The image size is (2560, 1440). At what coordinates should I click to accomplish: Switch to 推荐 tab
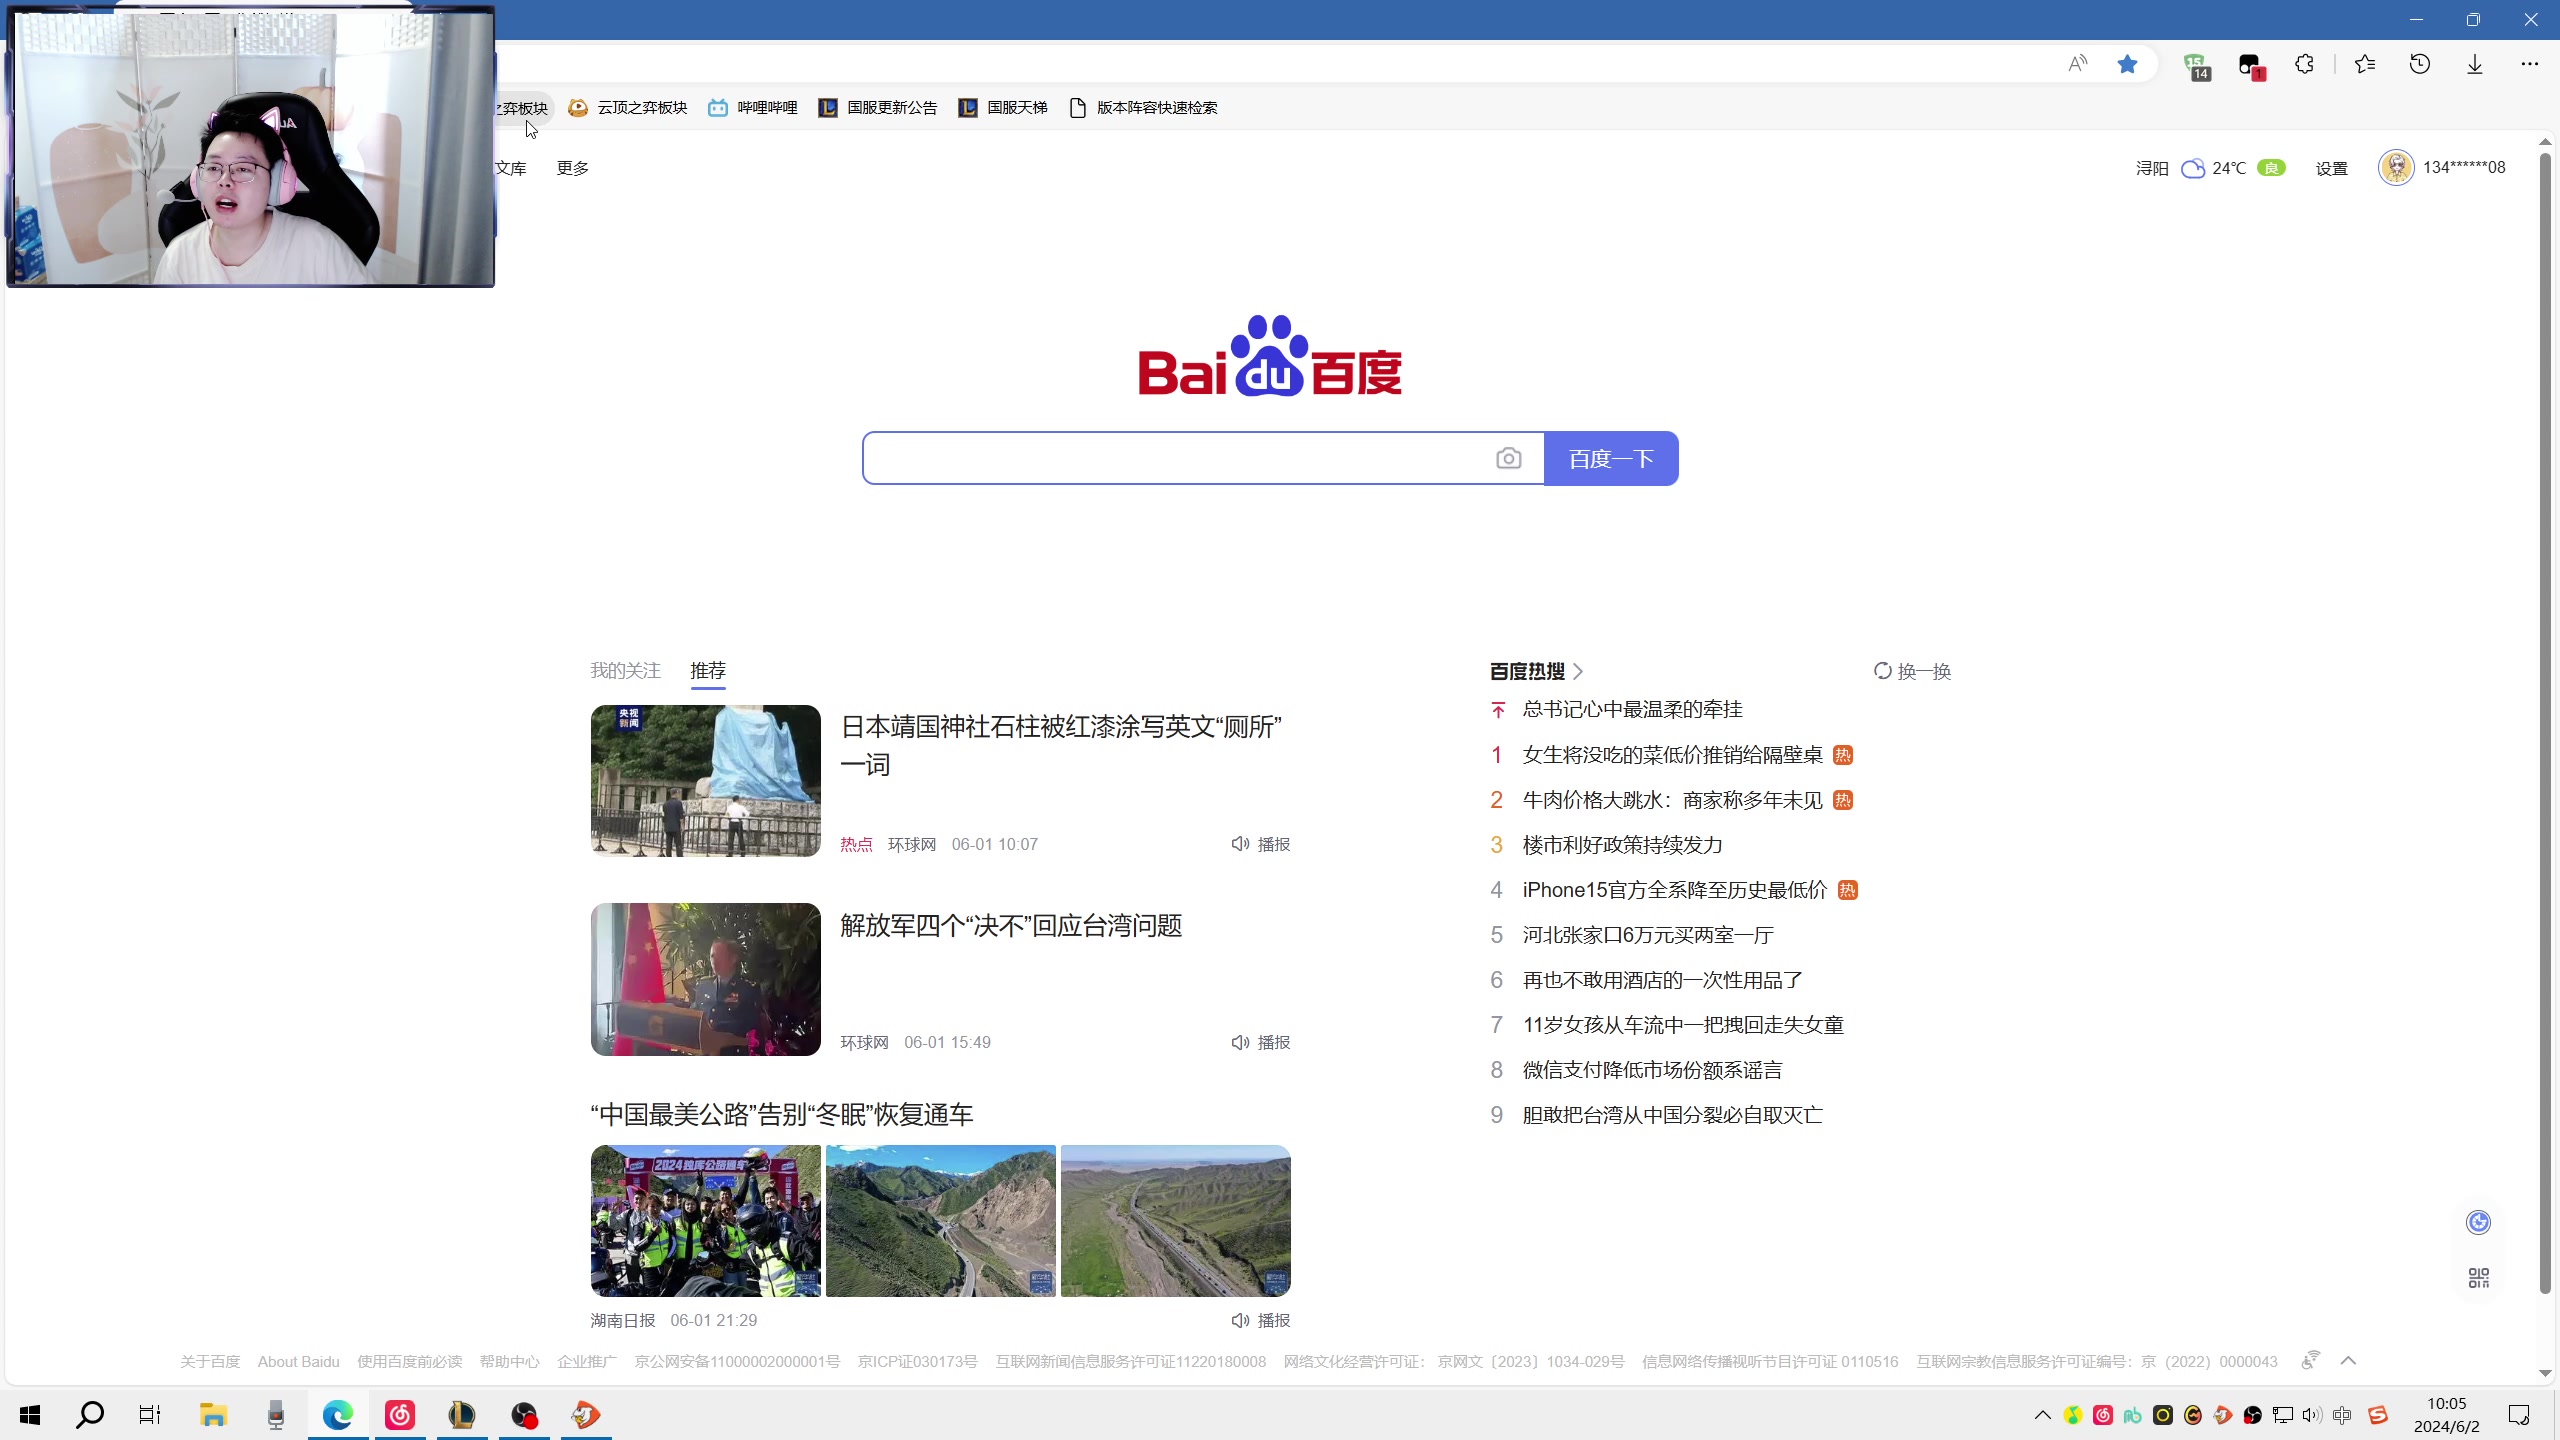pos(708,670)
